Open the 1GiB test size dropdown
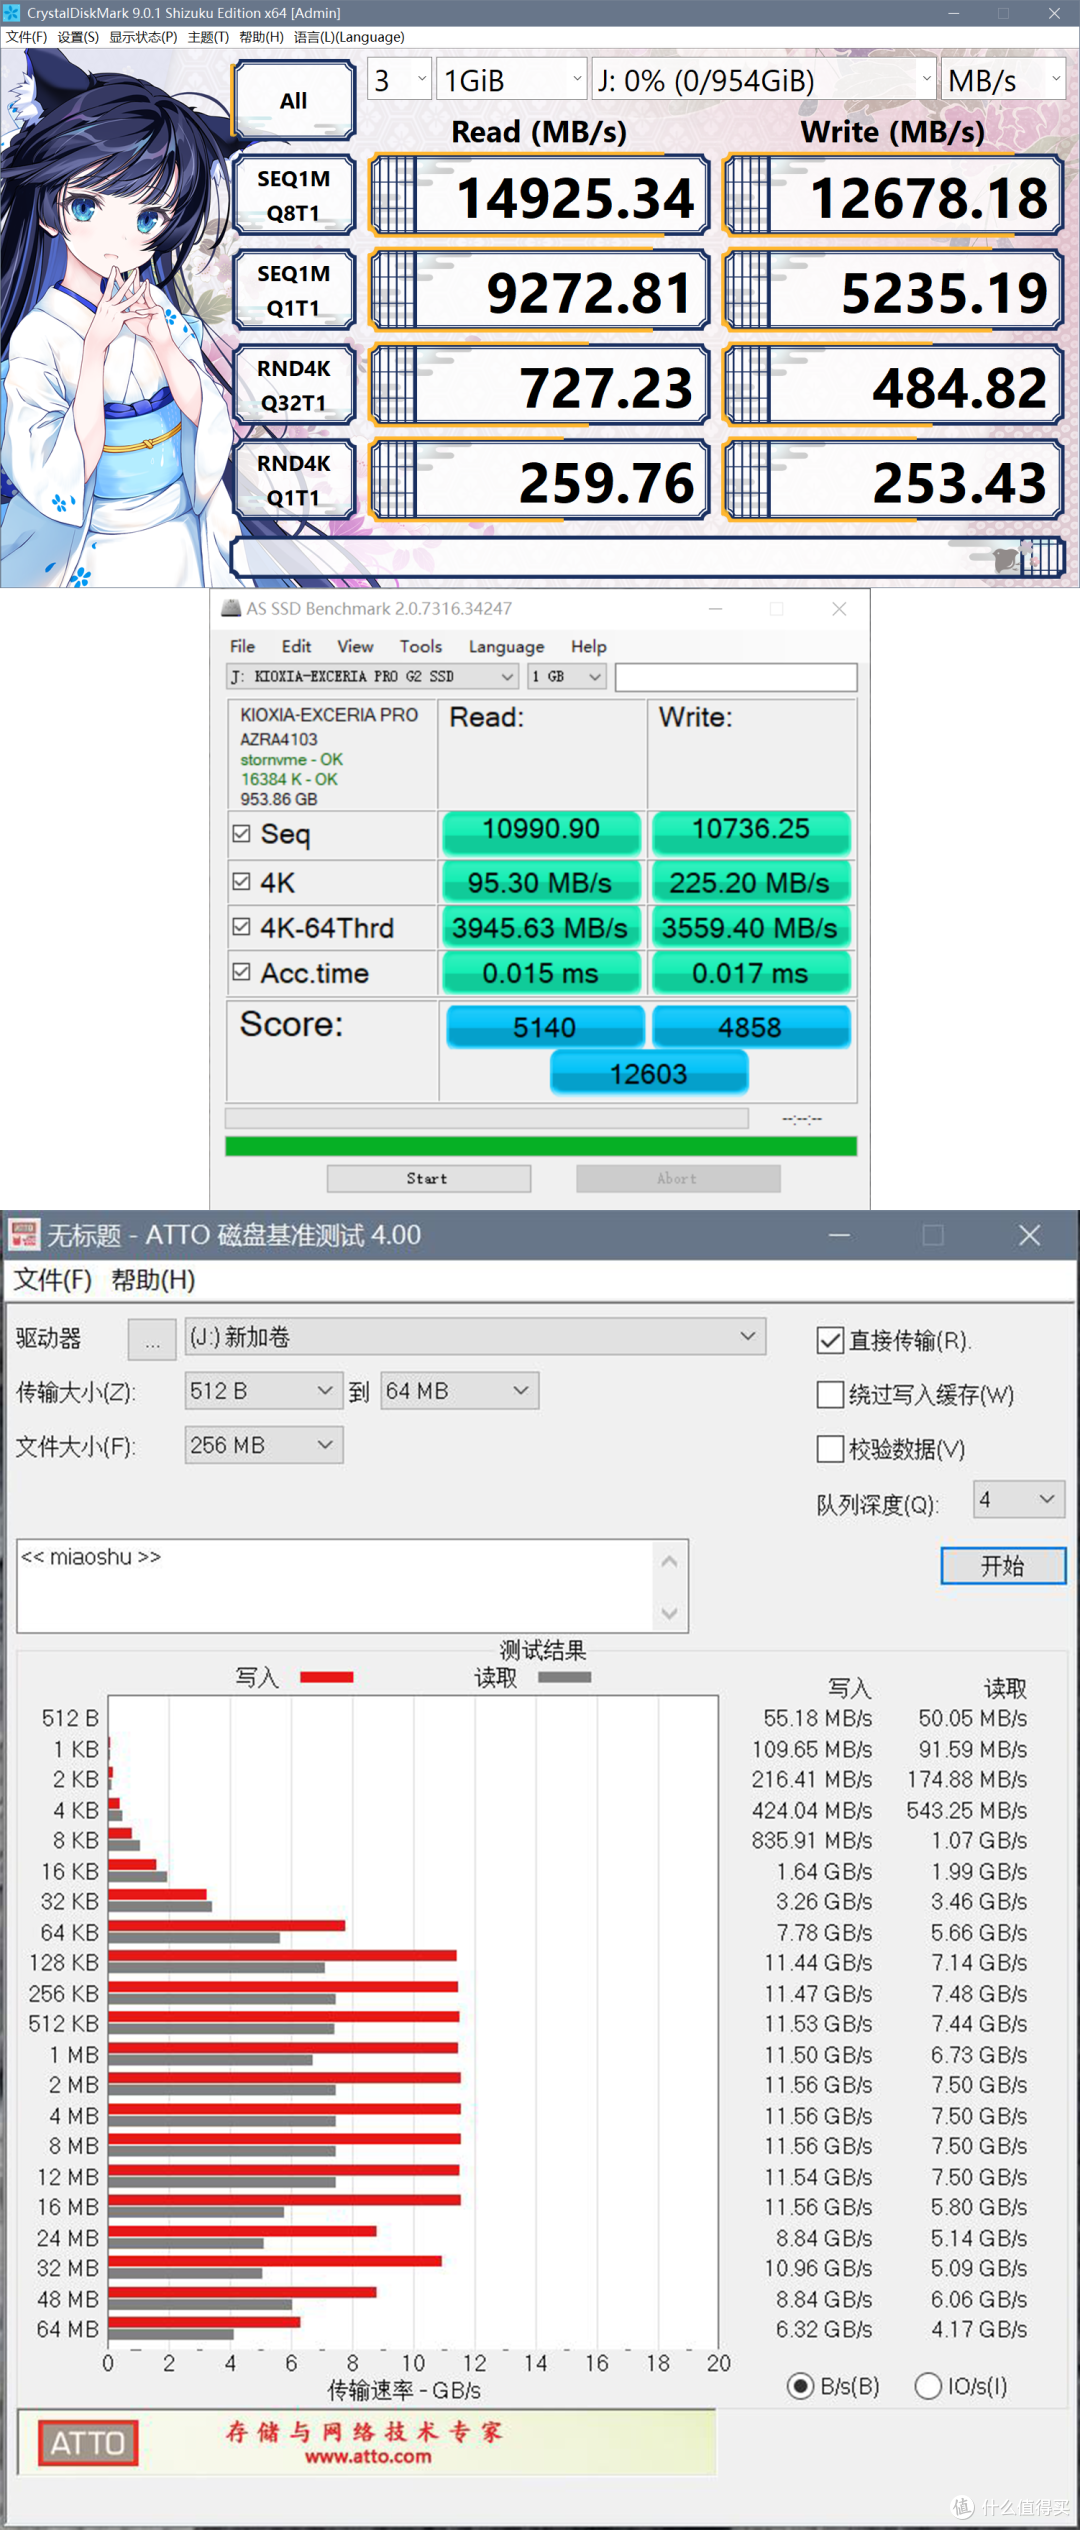Screen dimensions: 1080x2530 (512, 79)
